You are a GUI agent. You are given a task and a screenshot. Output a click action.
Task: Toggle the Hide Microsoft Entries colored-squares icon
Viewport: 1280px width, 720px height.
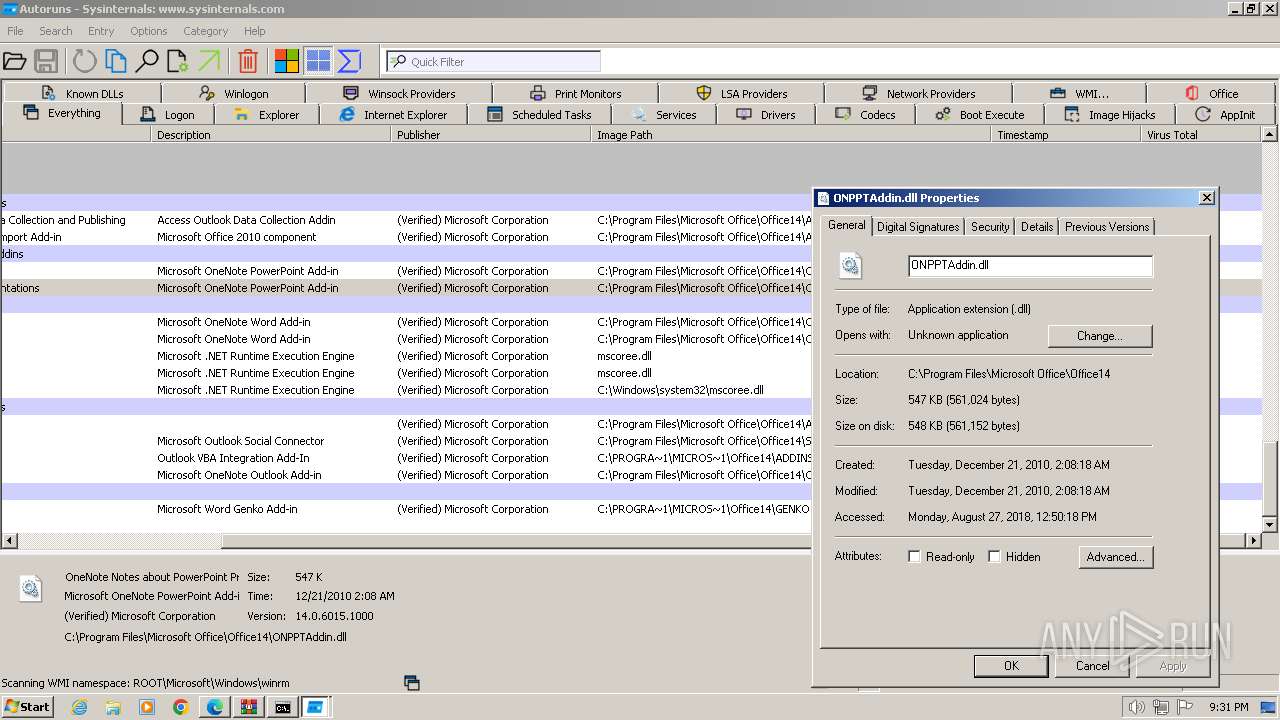point(287,61)
